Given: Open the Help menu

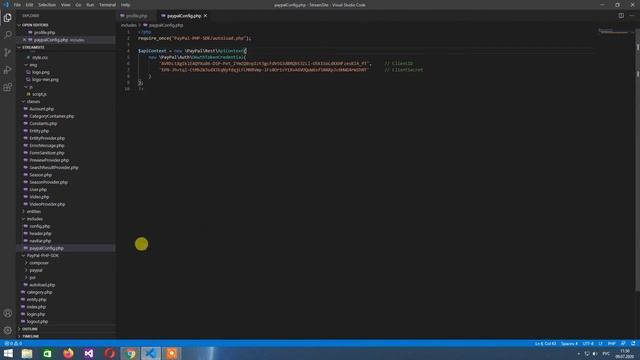Looking at the screenshot, I should pos(125,5).
